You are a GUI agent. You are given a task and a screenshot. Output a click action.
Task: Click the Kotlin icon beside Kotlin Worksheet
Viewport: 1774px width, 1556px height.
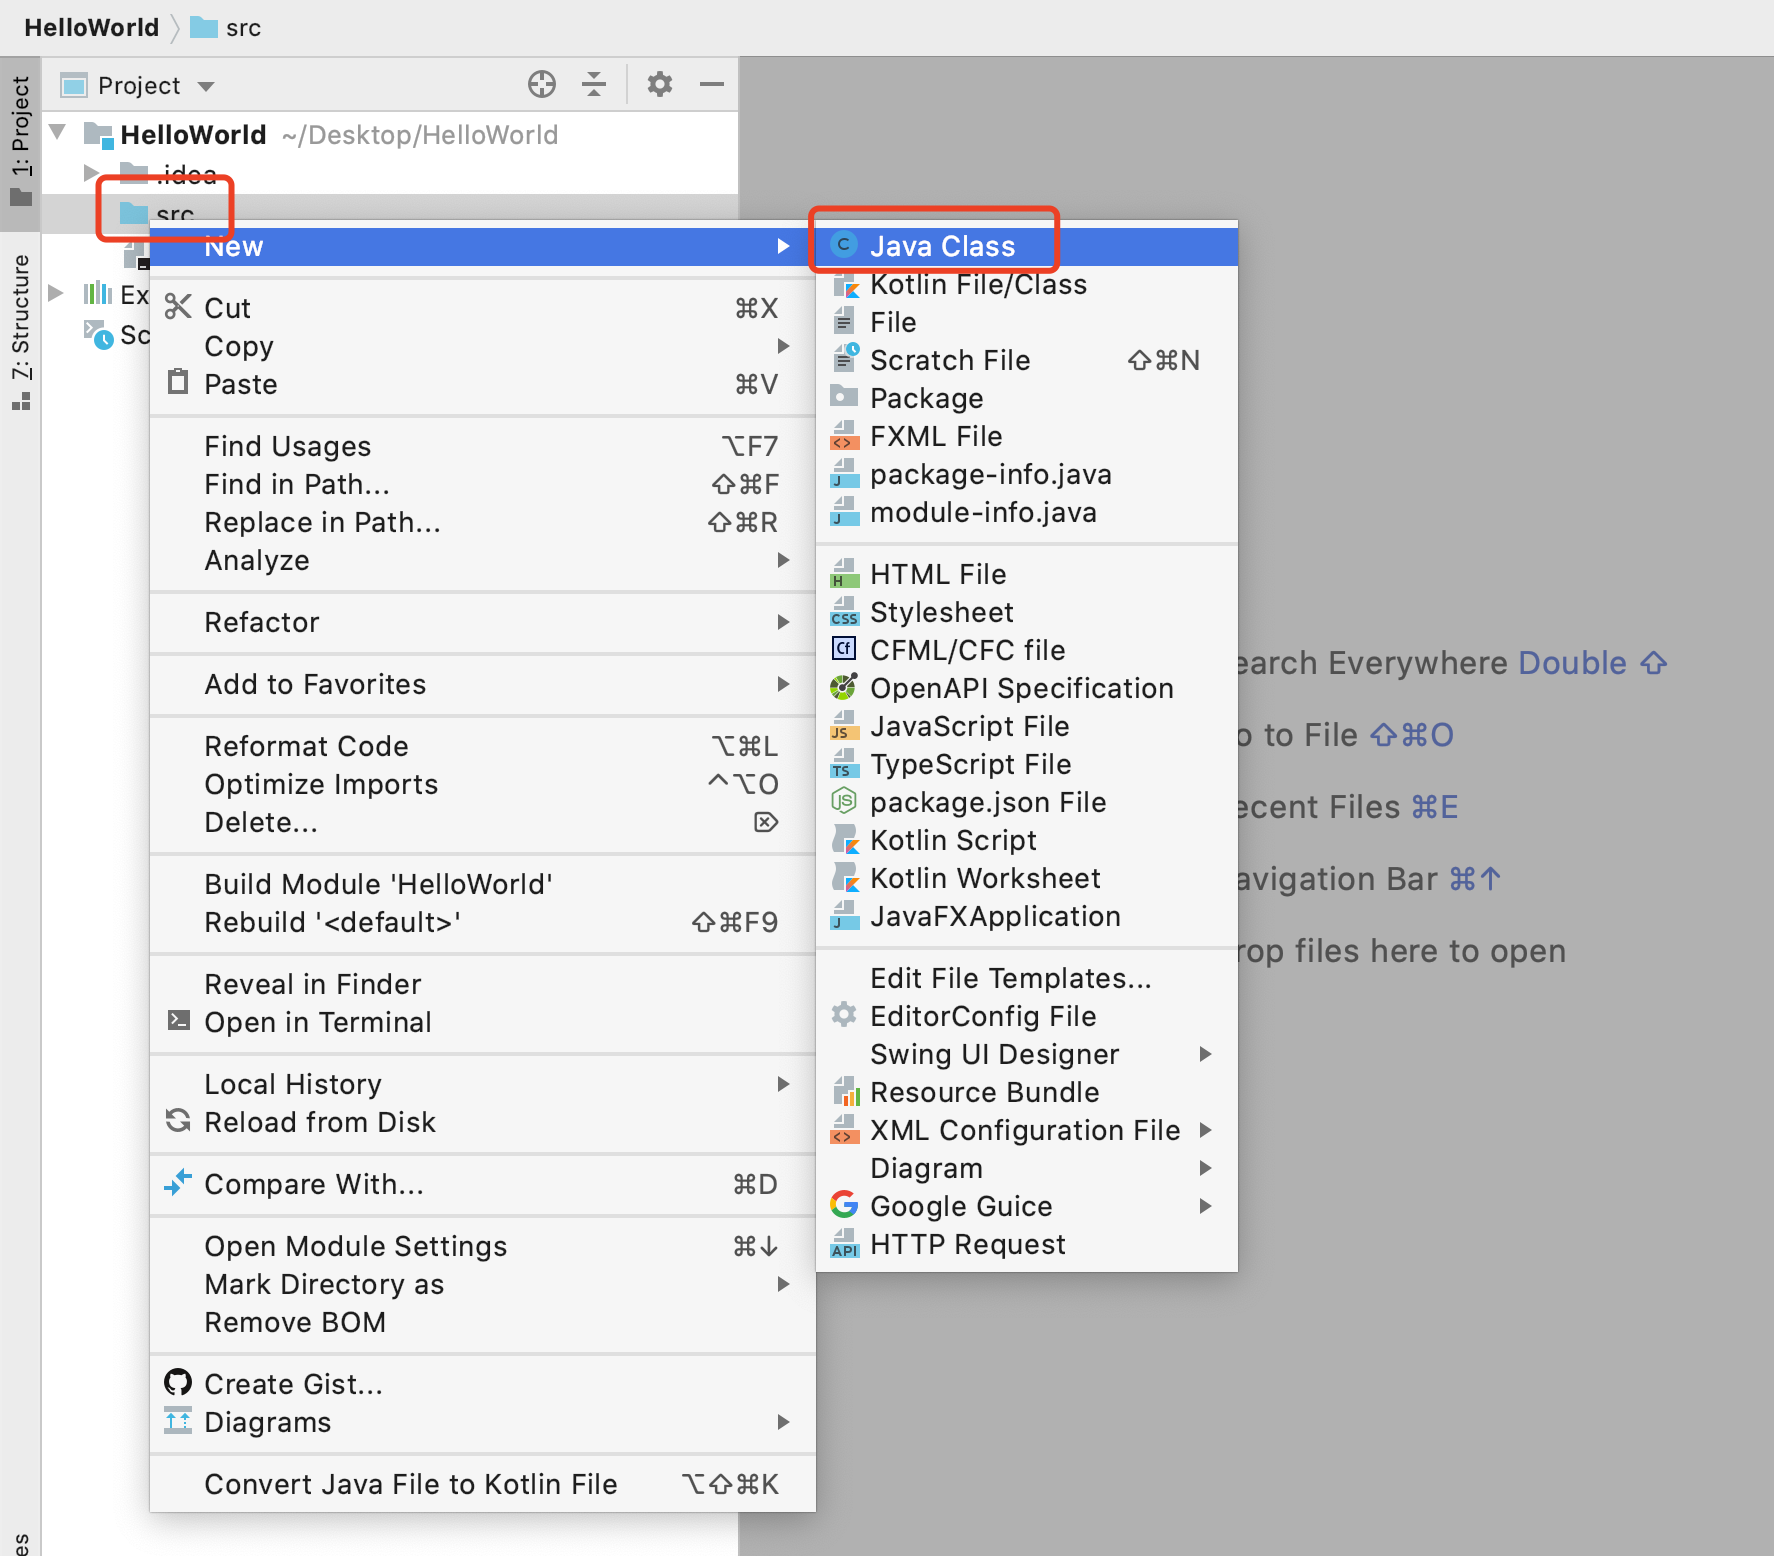847,879
